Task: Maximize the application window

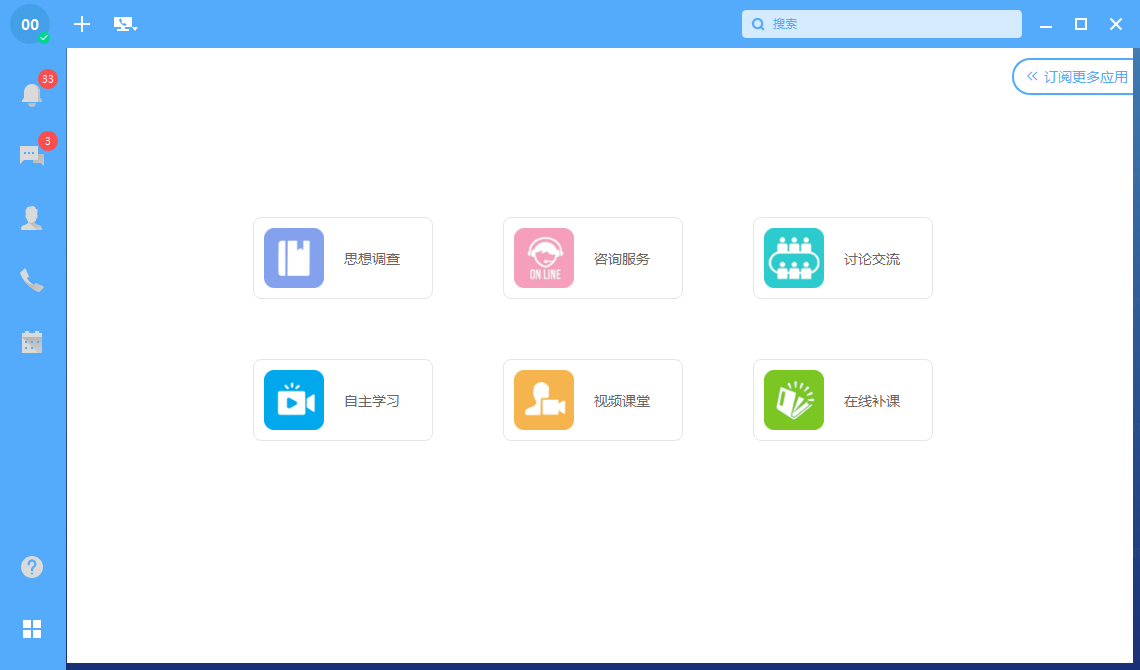Action: point(1081,24)
